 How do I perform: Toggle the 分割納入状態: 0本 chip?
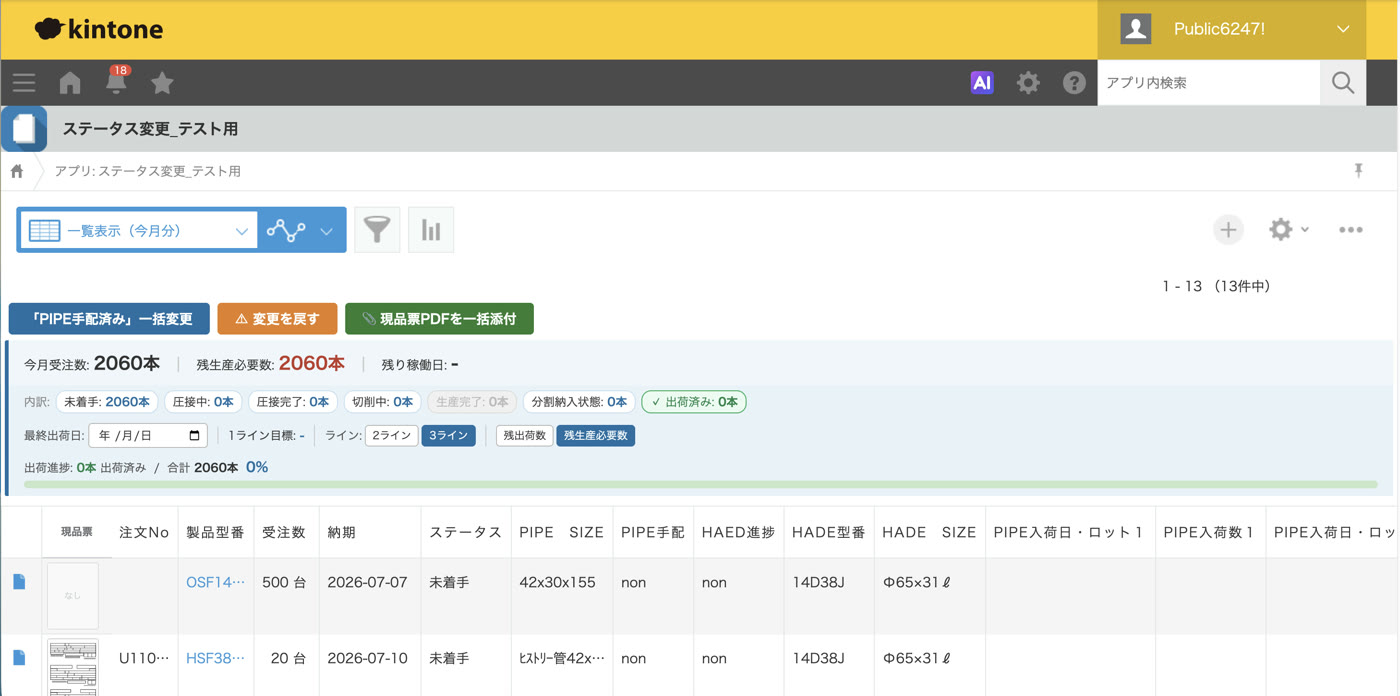(579, 402)
